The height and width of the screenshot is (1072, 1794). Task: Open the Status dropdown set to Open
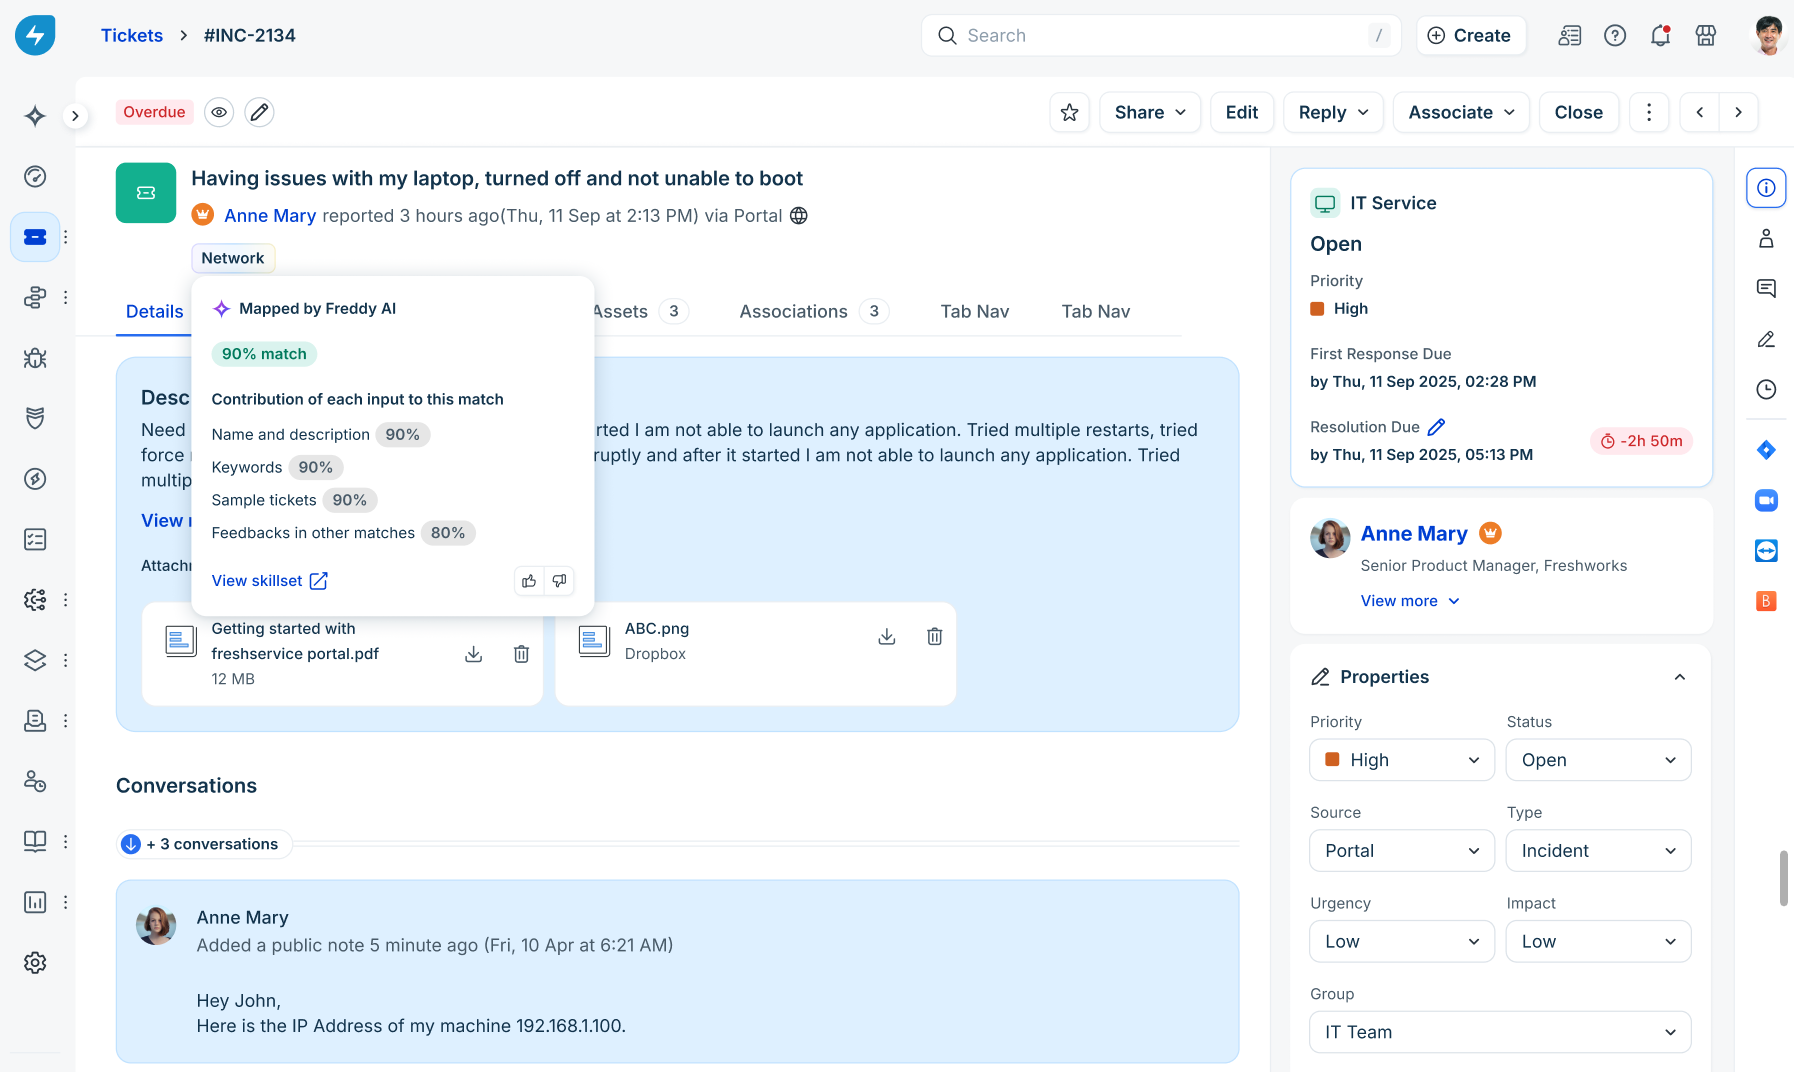pos(1598,760)
